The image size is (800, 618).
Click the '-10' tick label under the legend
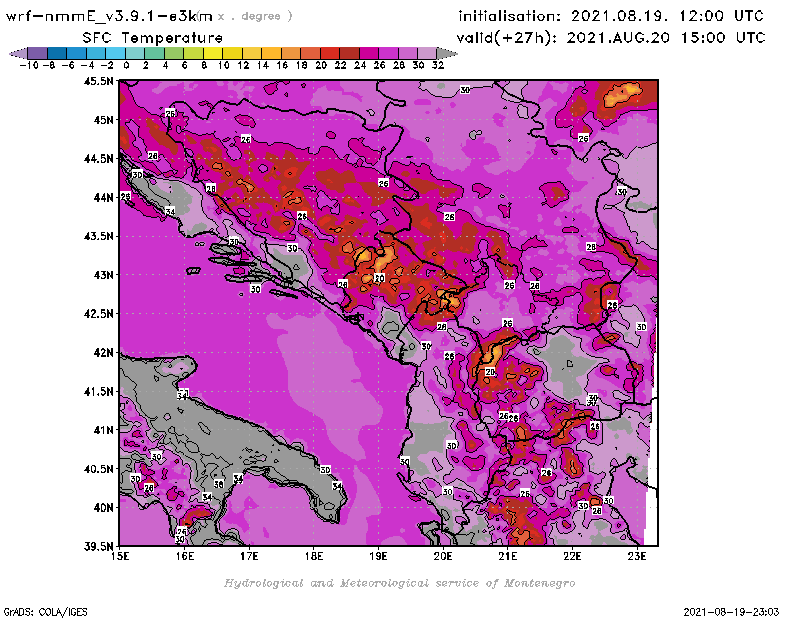pyautogui.click(x=29, y=65)
